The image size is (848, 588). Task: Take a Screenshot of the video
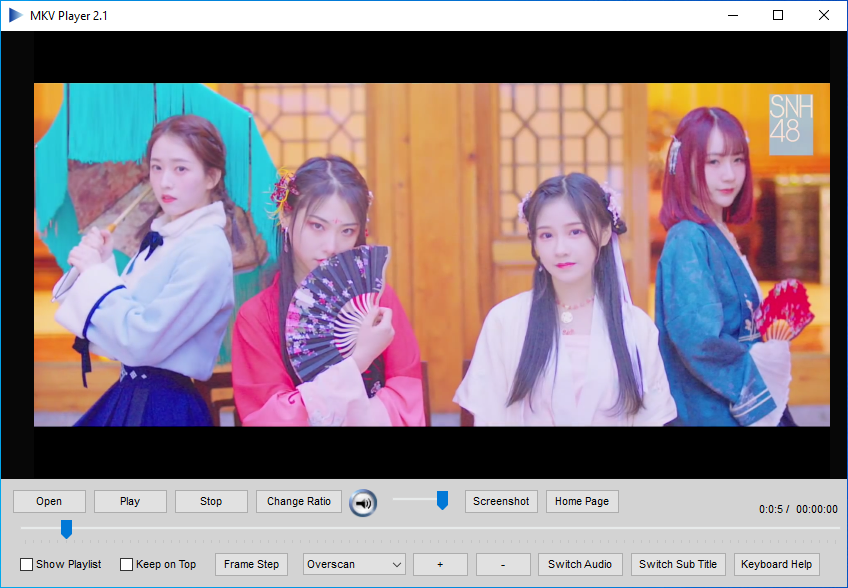501,502
